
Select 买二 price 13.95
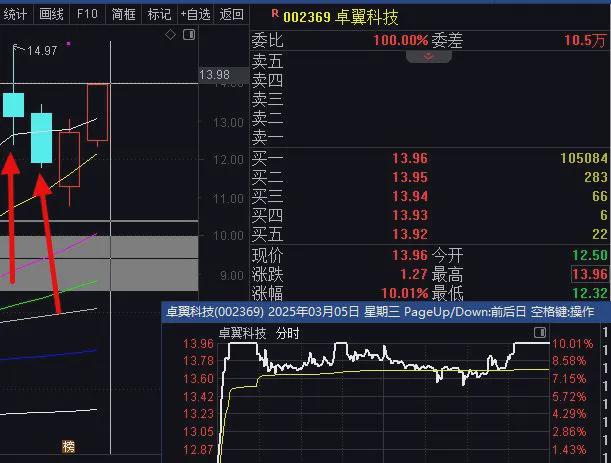click(x=410, y=177)
